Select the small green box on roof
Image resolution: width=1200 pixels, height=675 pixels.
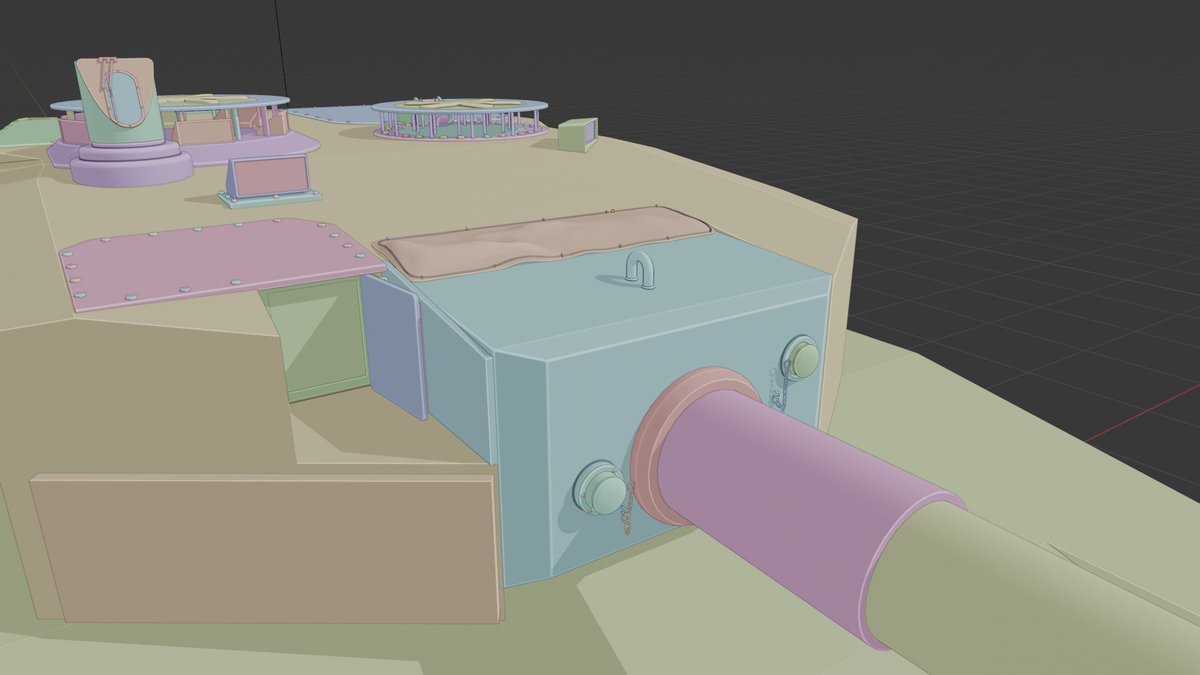point(578,135)
